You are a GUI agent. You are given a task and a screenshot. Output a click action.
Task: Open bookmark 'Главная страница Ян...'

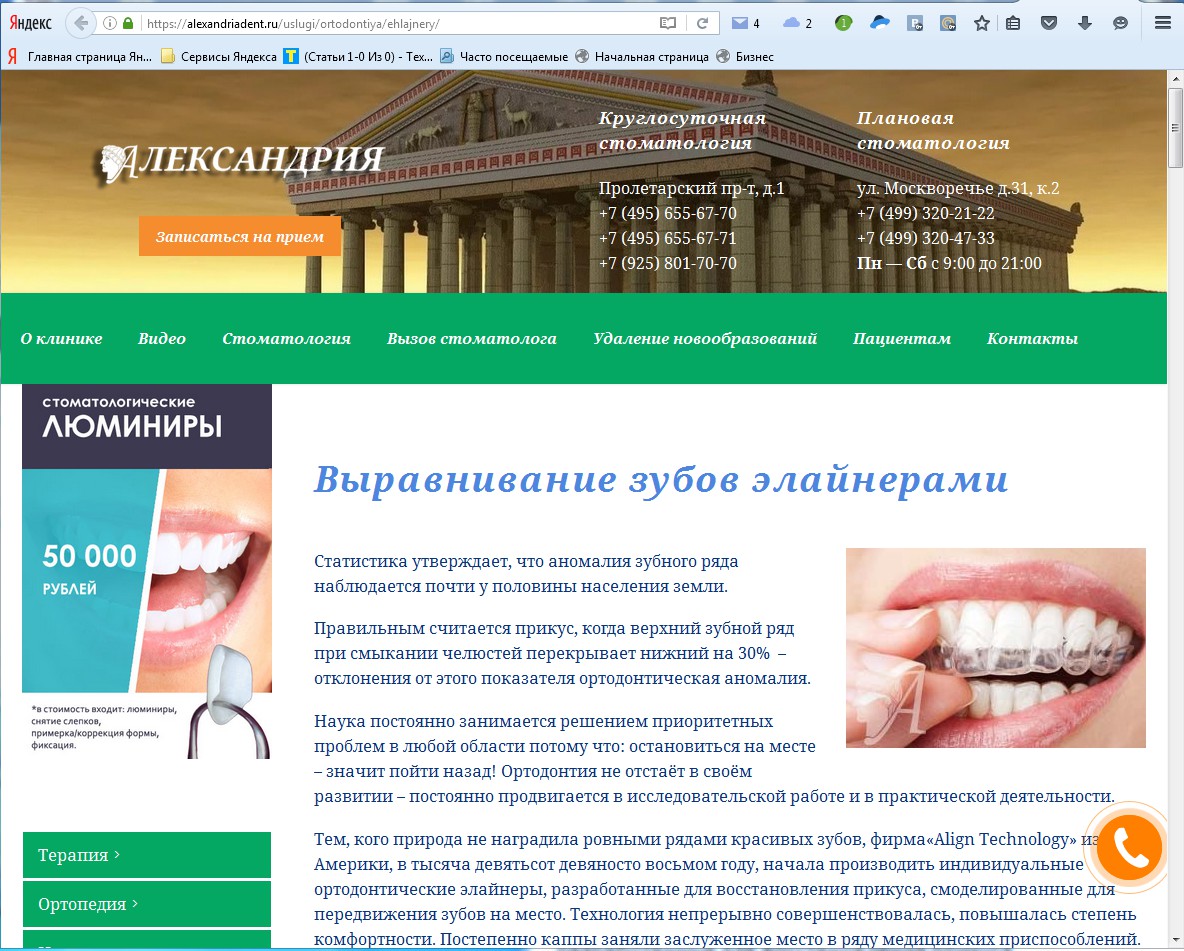(x=80, y=57)
